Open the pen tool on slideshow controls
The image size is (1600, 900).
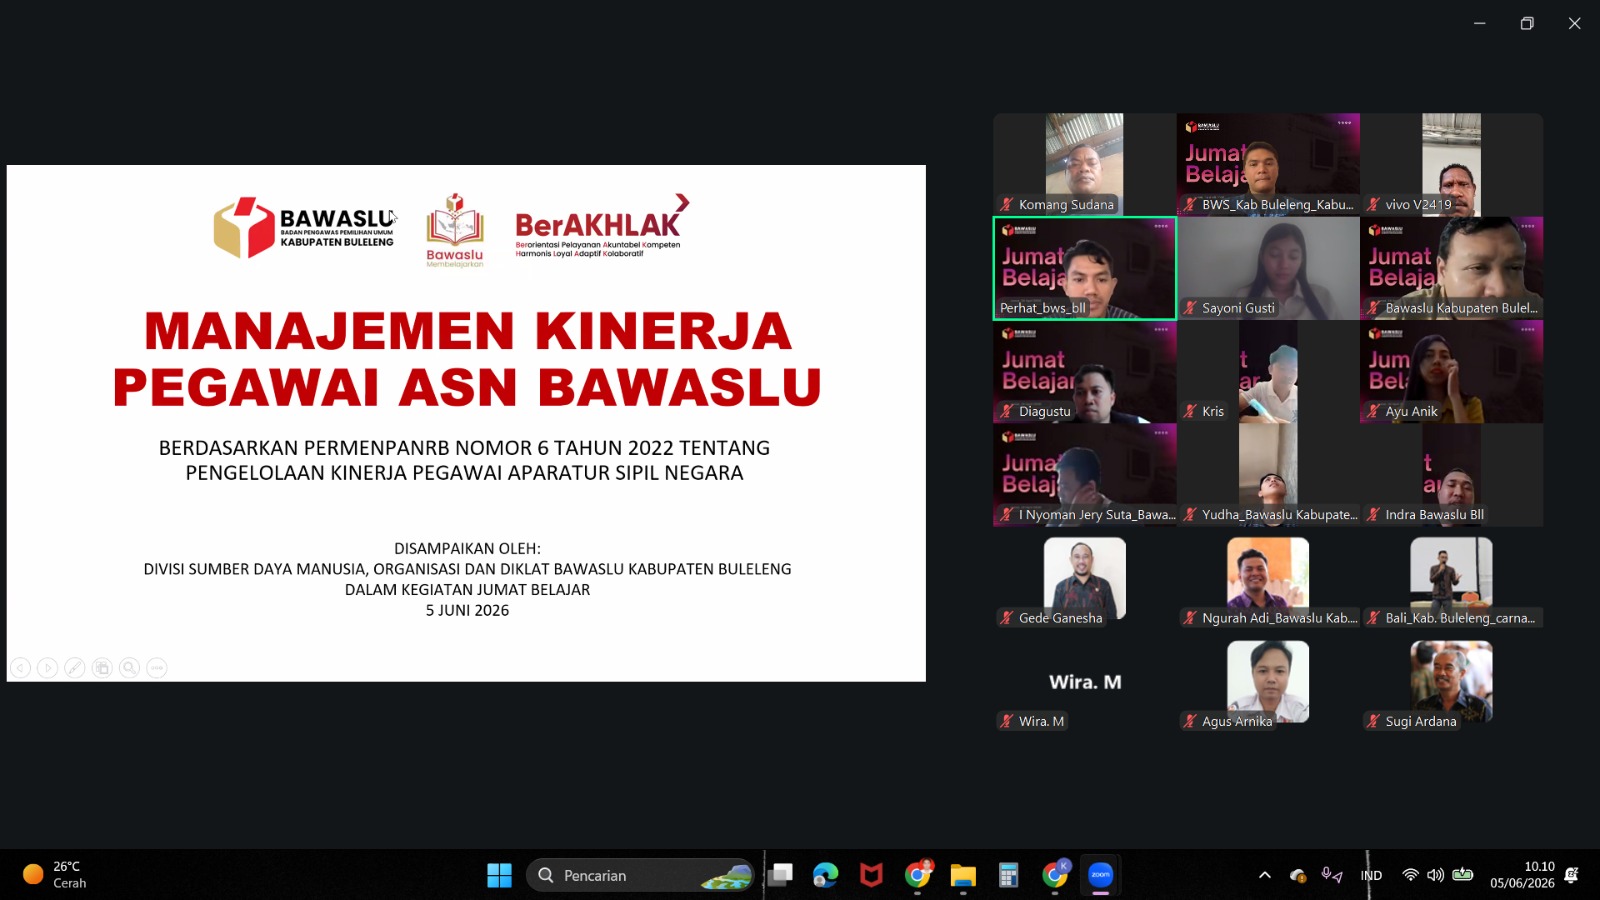(x=75, y=668)
